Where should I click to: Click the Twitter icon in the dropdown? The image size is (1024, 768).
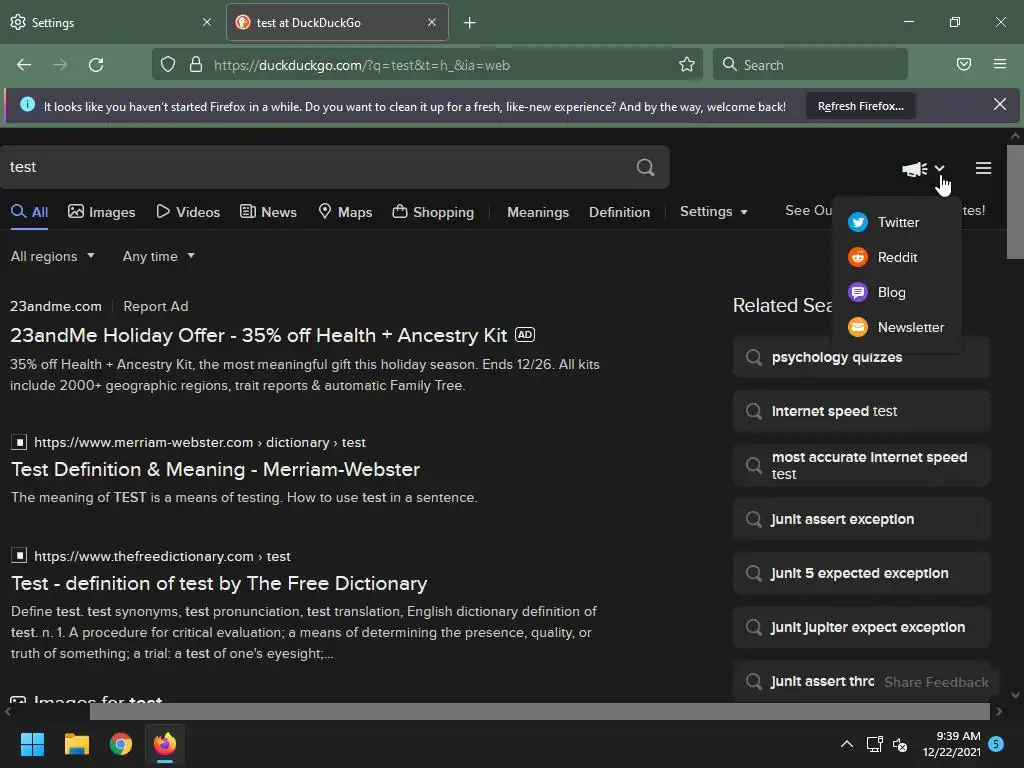[x=857, y=222]
